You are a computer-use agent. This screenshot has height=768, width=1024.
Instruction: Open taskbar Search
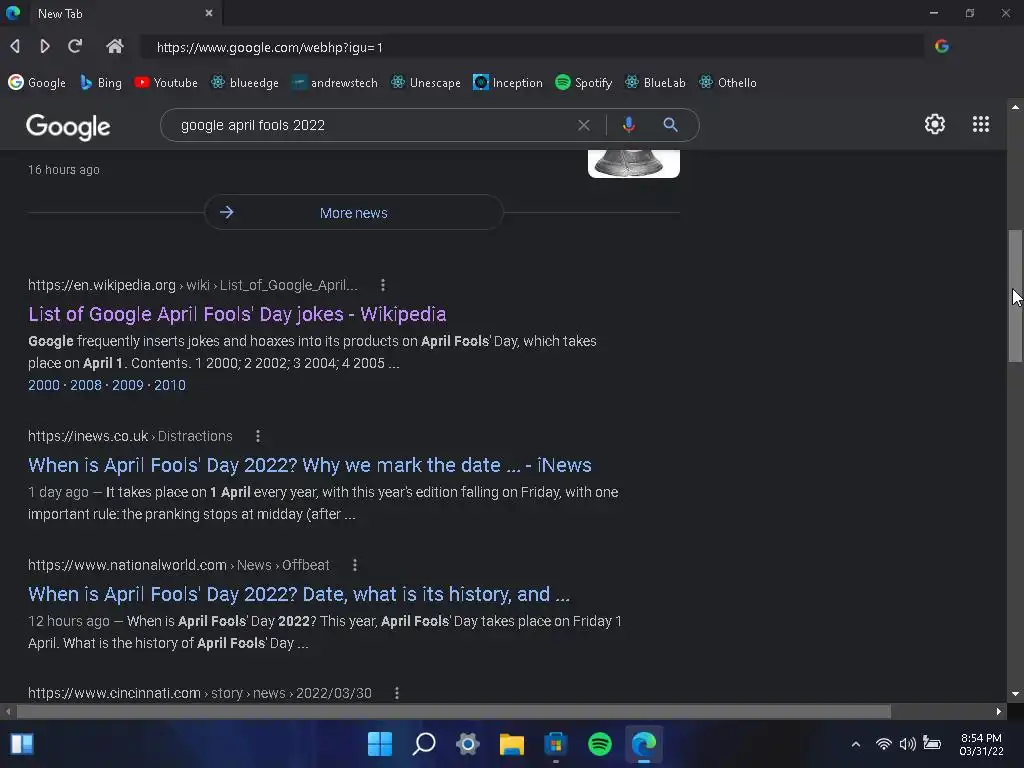click(x=424, y=744)
